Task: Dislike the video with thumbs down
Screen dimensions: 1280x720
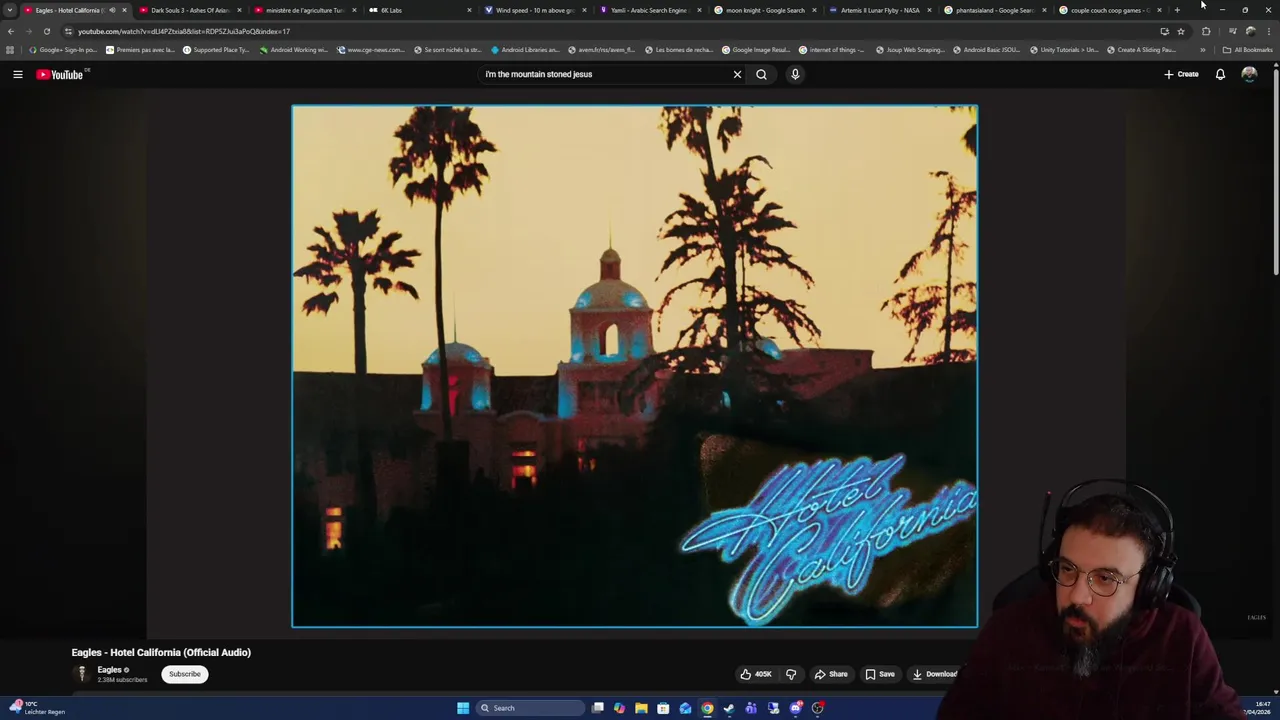Action: (791, 674)
